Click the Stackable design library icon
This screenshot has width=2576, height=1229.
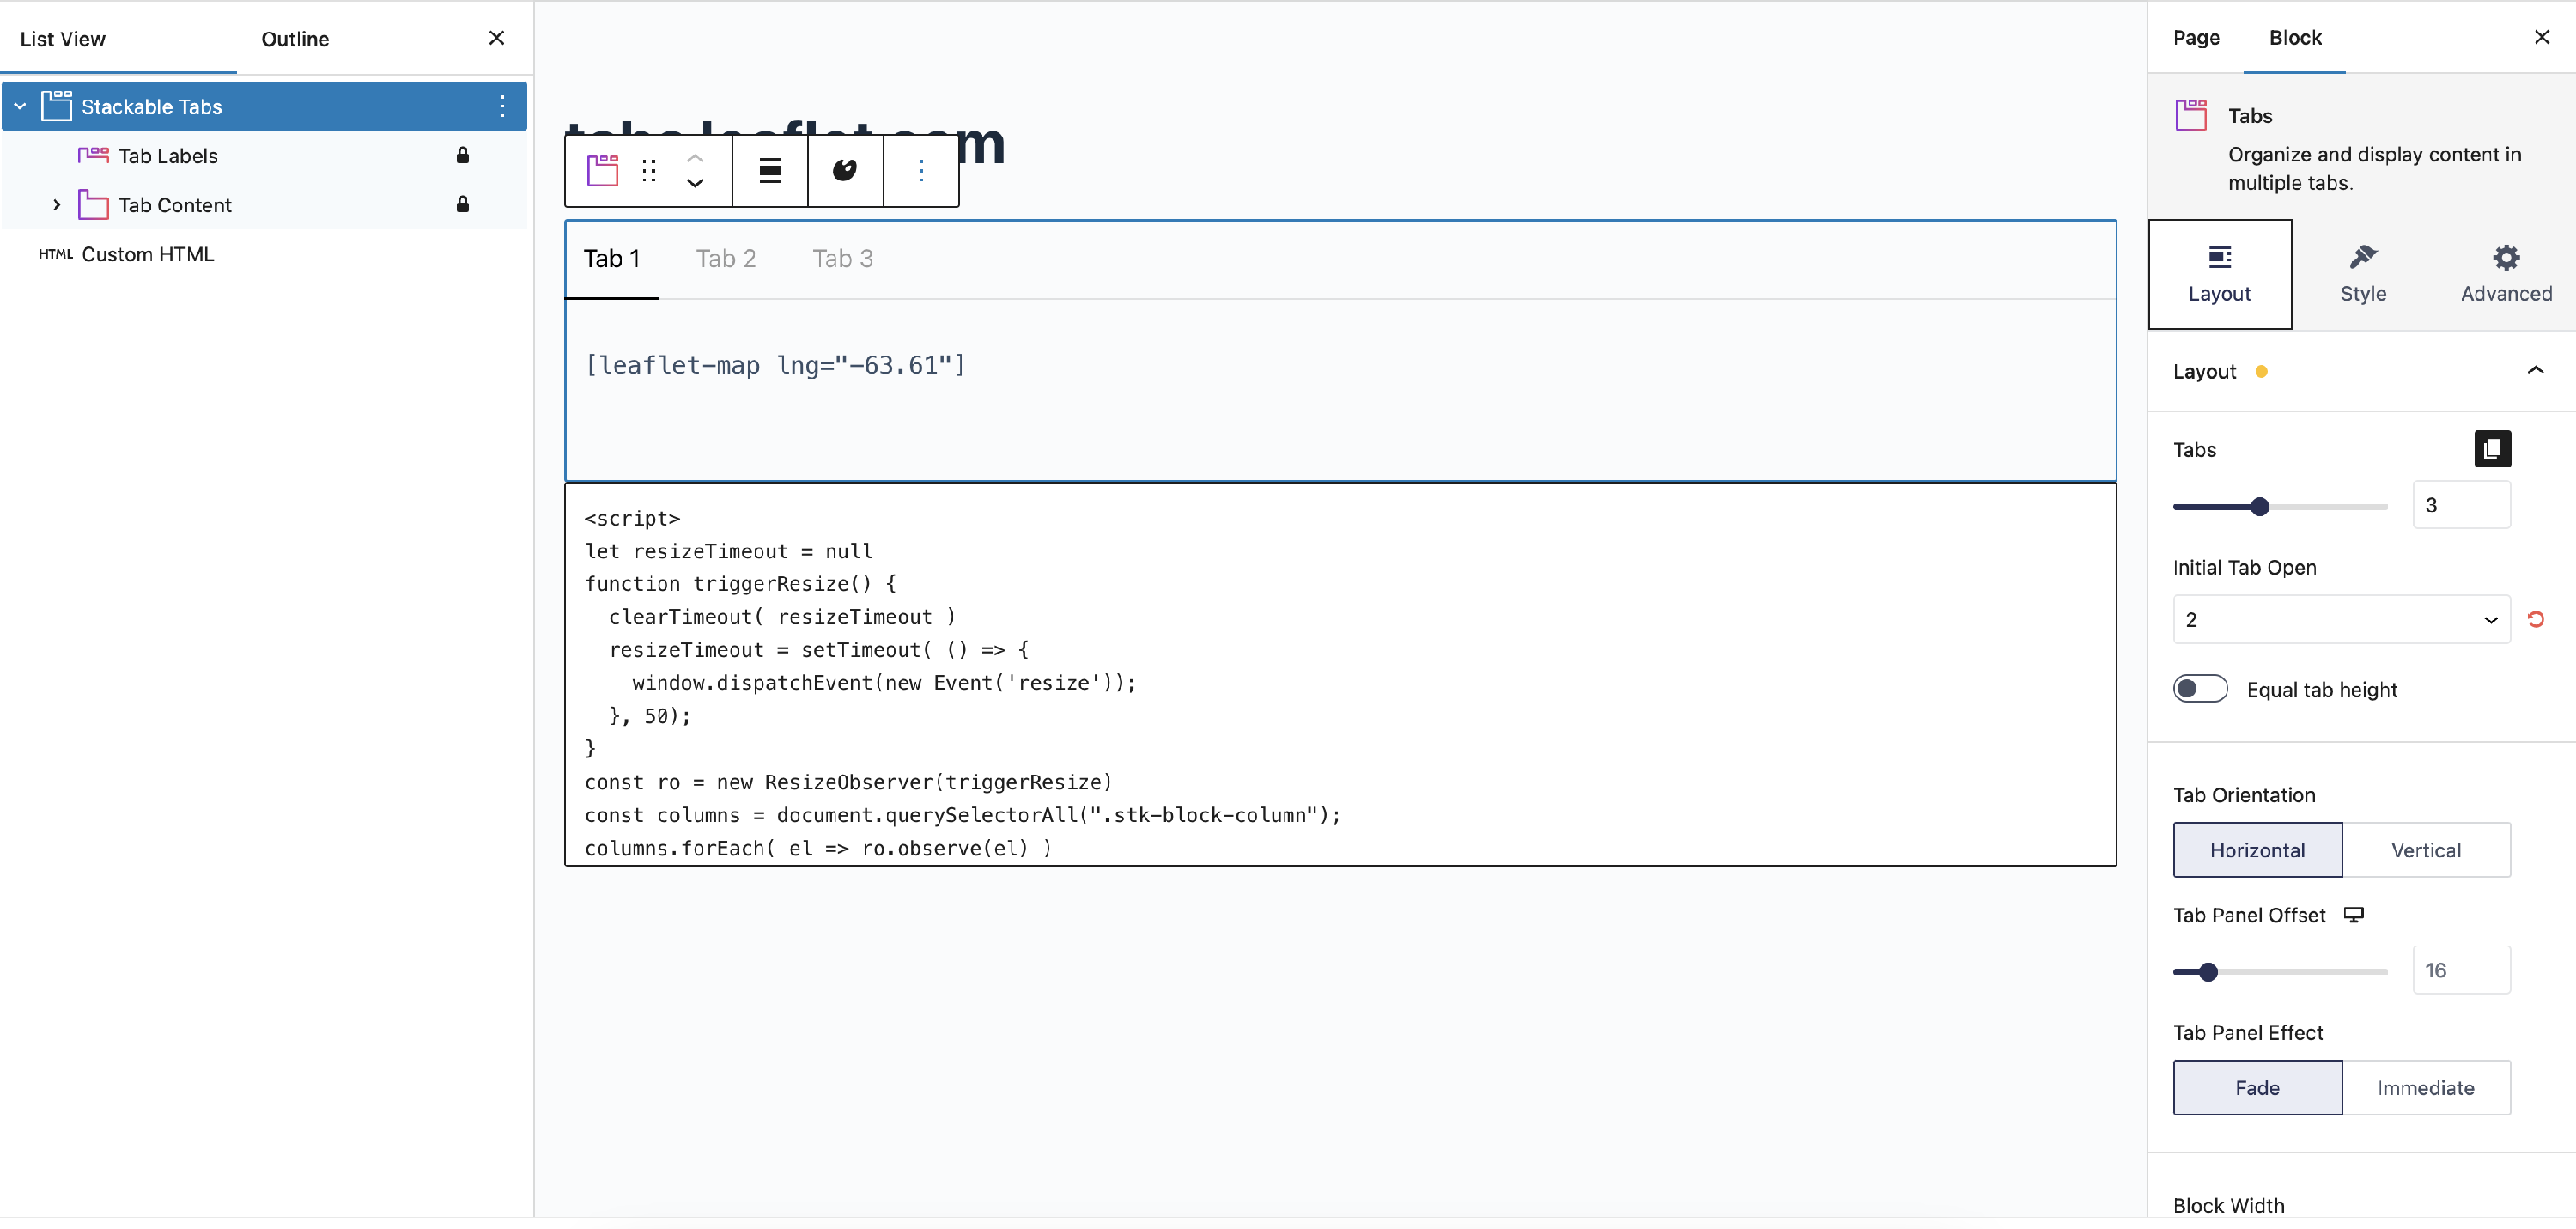[x=845, y=170]
